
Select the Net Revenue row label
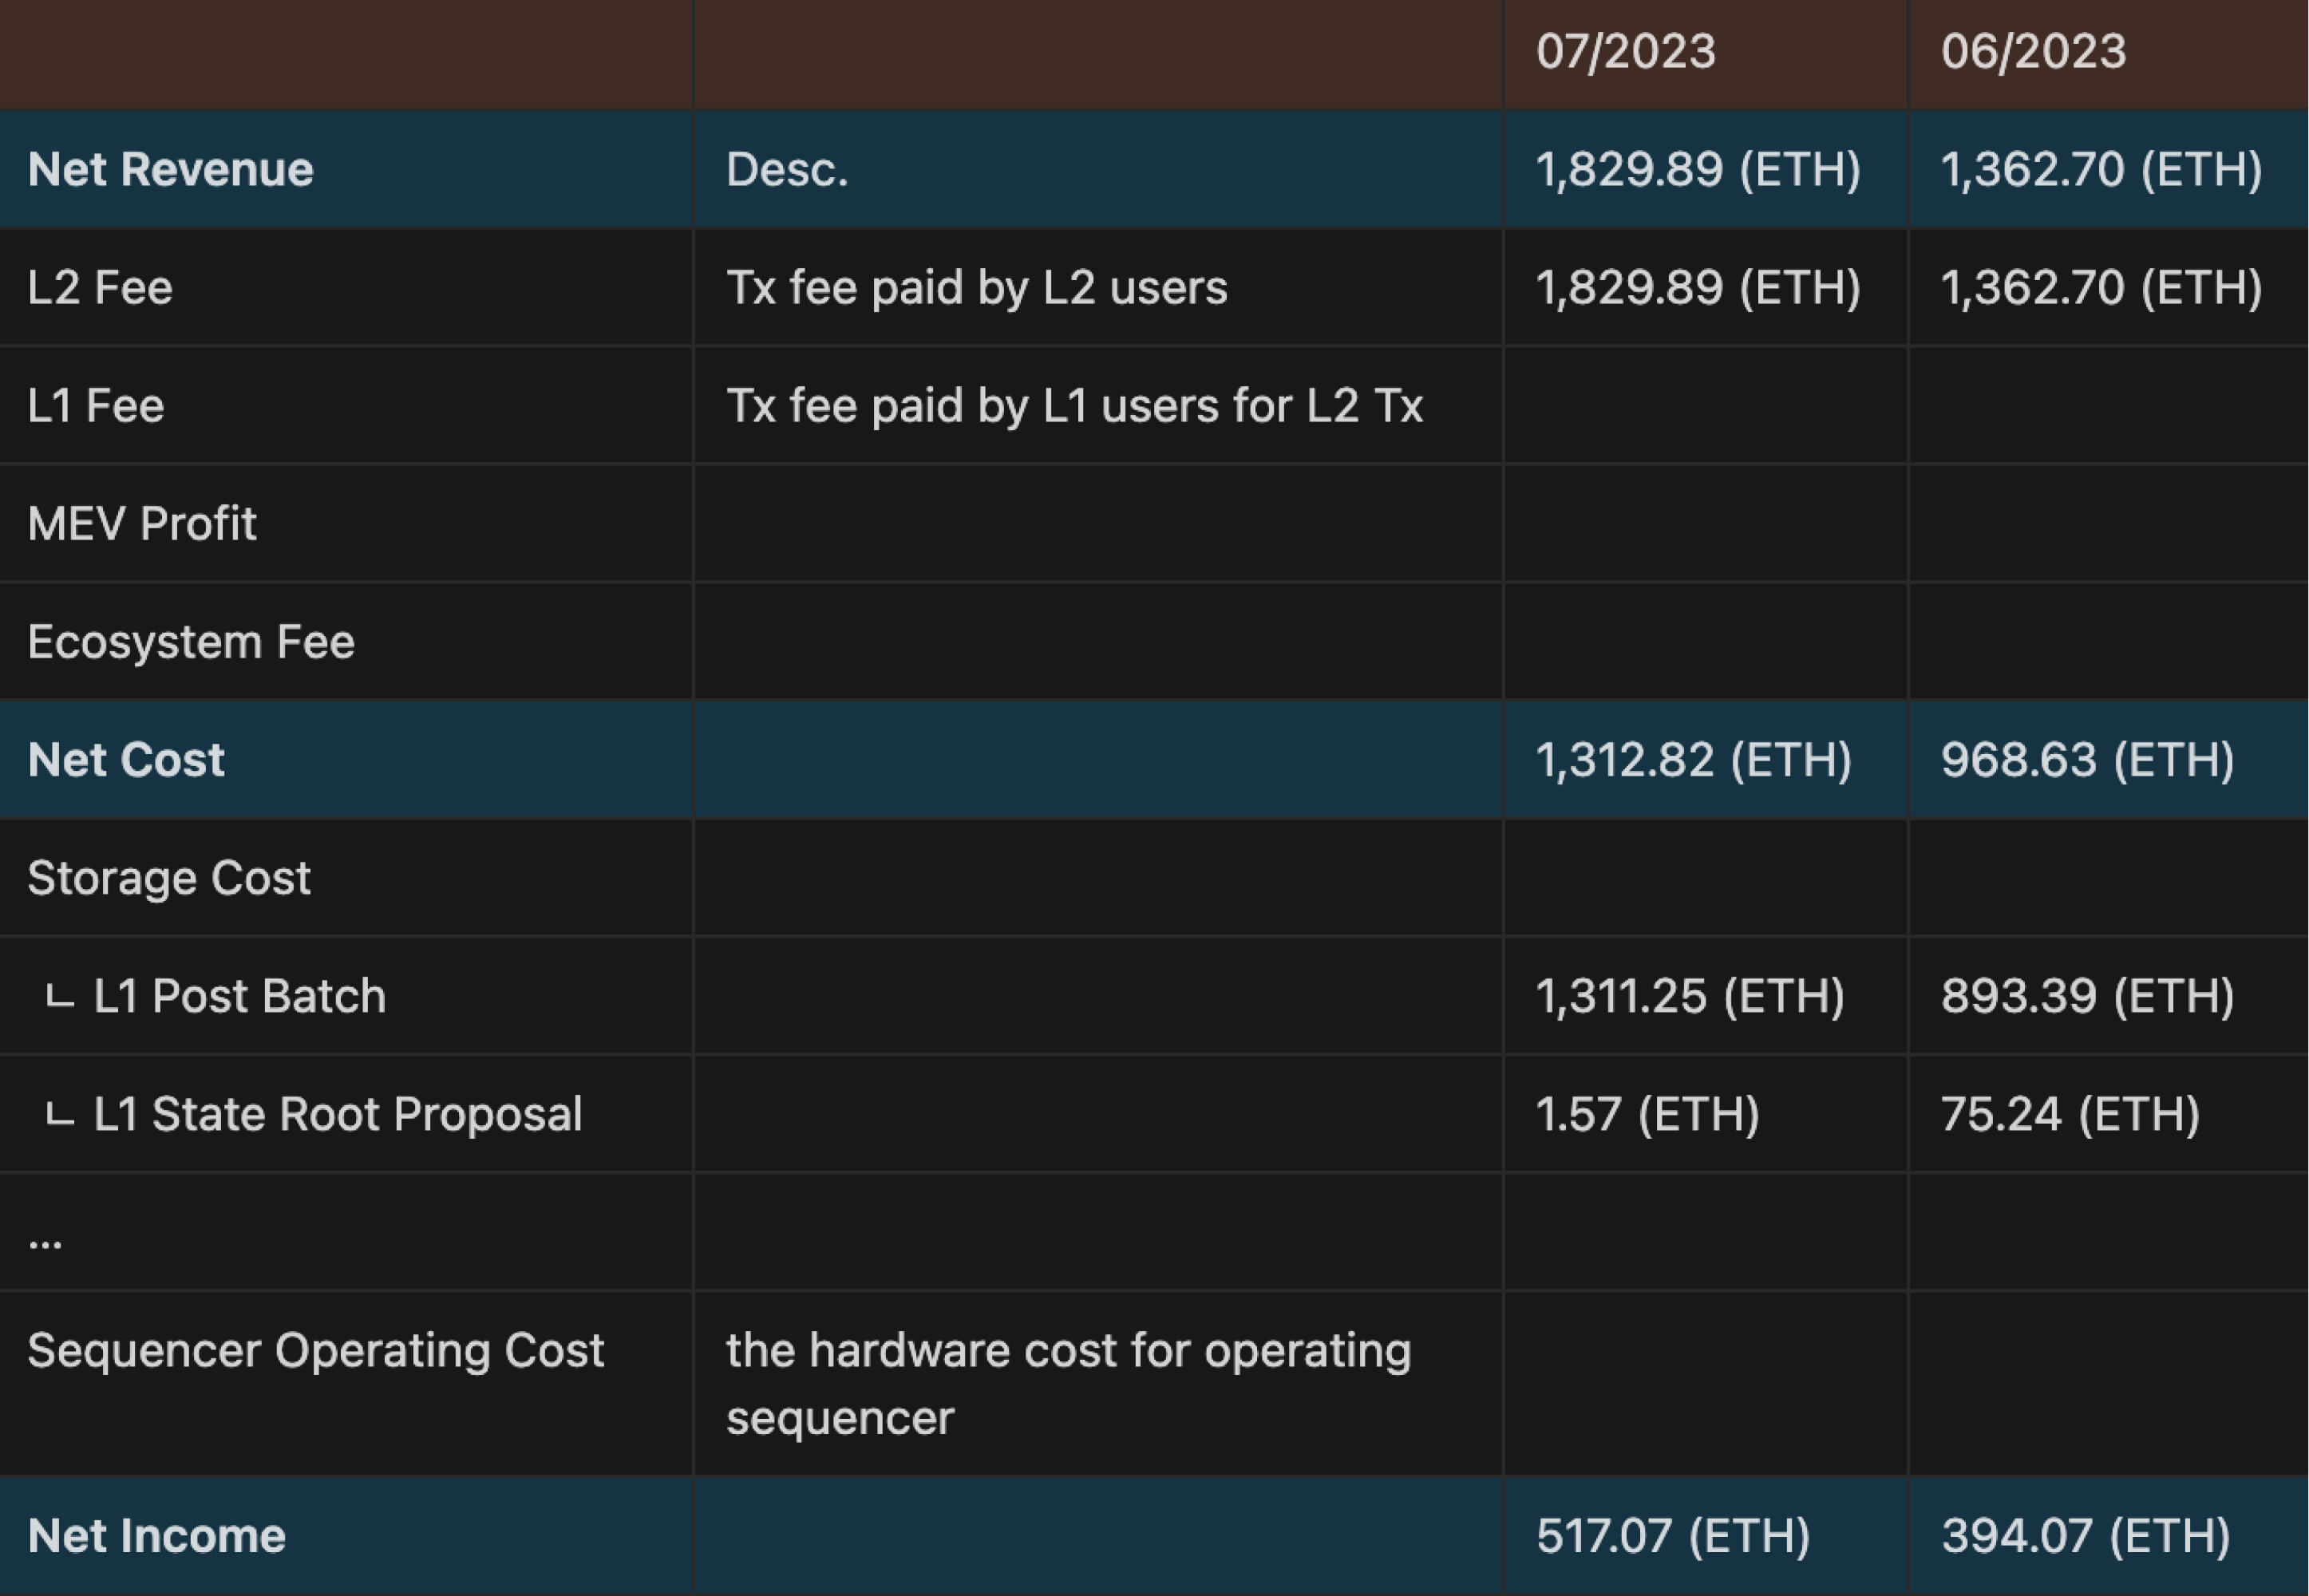pos(171,170)
